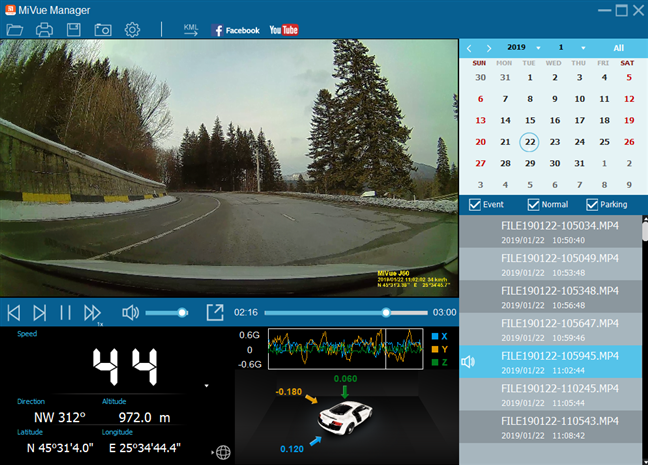
Task: Select January 15 on the calendar
Action: click(x=530, y=120)
